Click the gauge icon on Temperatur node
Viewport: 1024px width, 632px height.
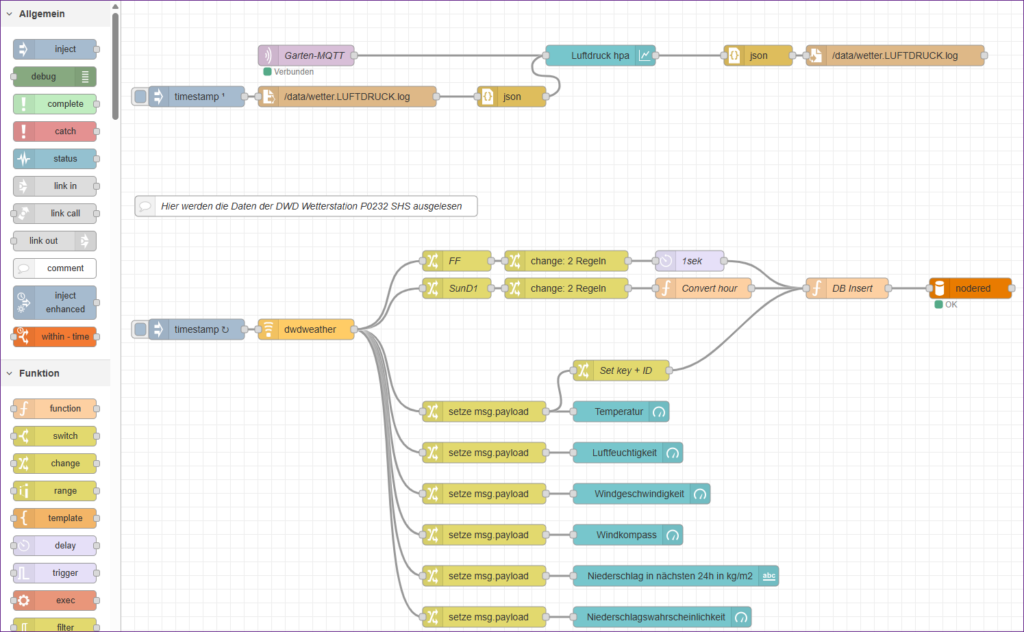pyautogui.click(x=658, y=411)
